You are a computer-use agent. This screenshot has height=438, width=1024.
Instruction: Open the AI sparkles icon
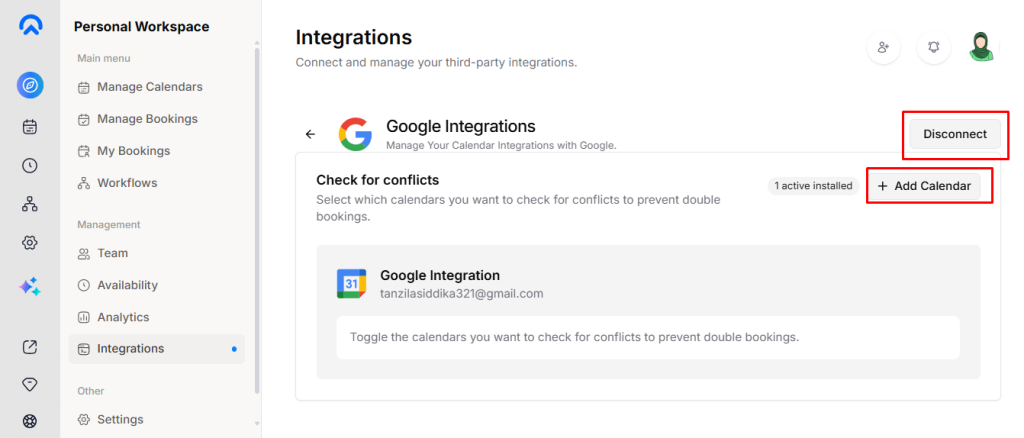pyautogui.click(x=30, y=287)
